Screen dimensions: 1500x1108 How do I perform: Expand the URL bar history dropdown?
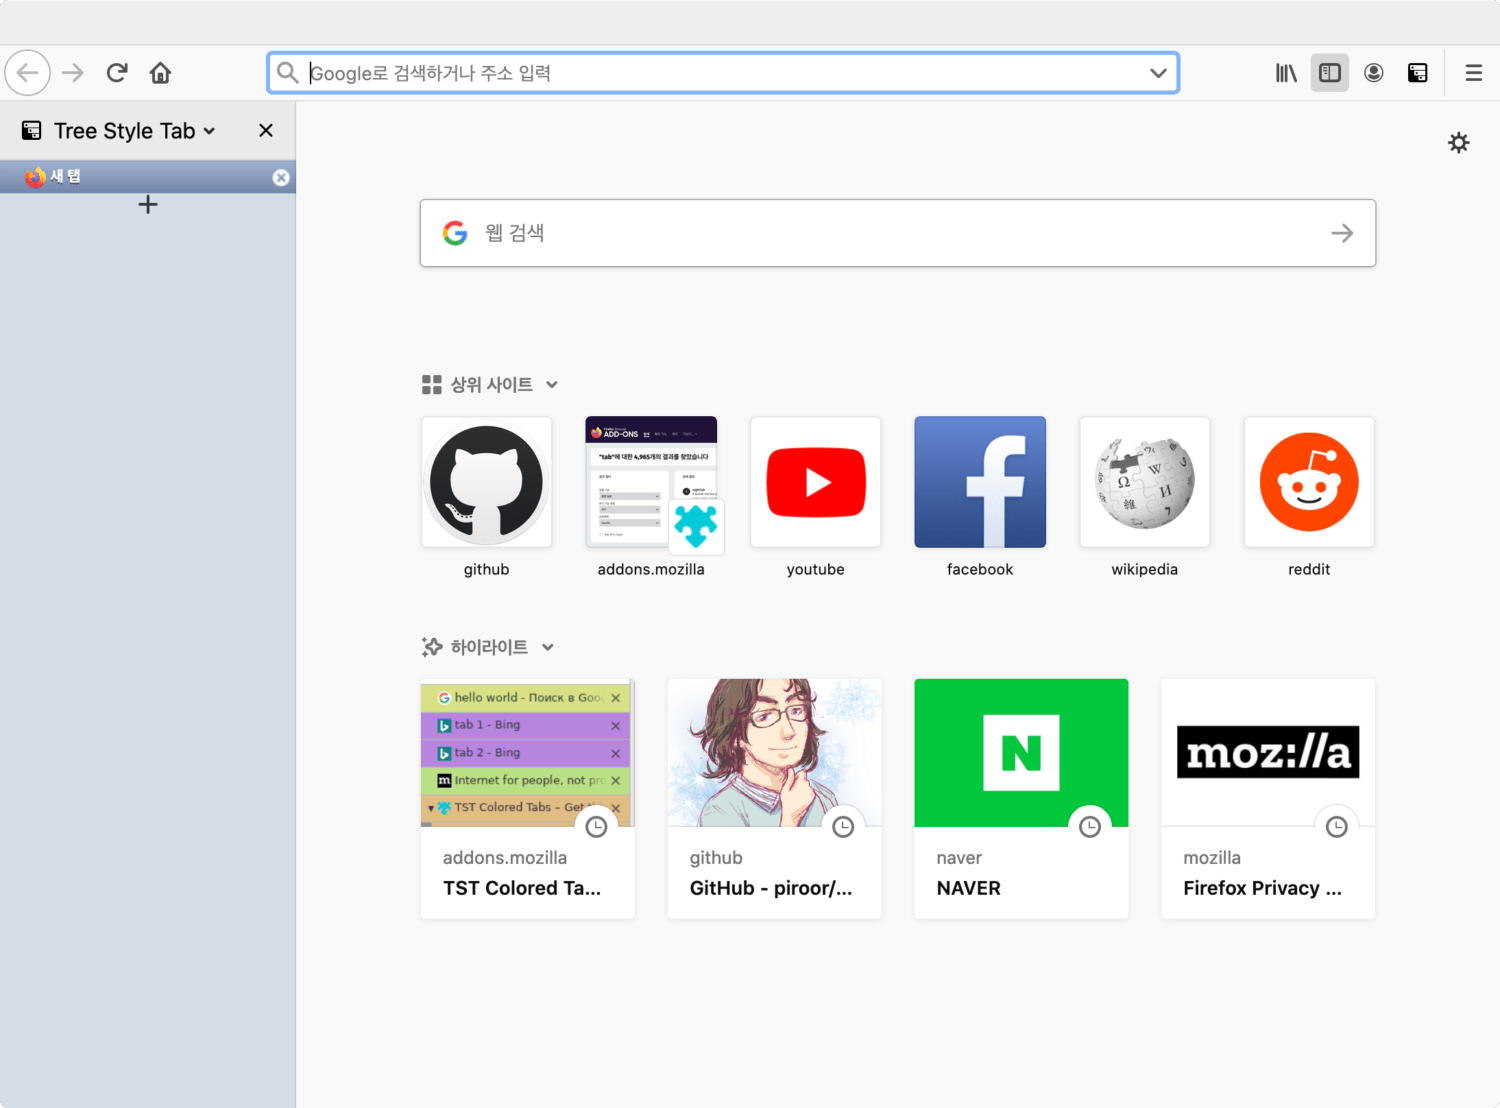pos(1158,73)
